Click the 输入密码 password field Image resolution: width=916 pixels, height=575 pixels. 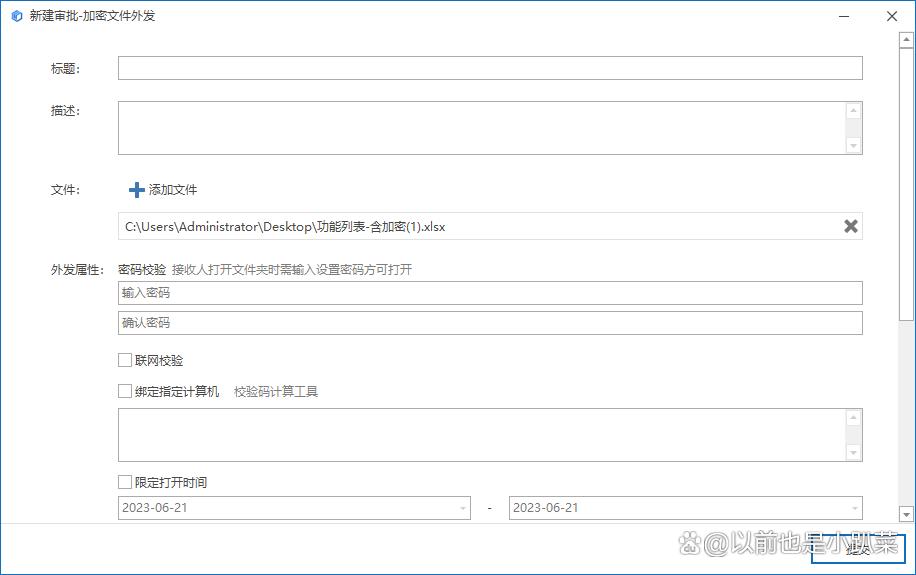click(x=490, y=293)
